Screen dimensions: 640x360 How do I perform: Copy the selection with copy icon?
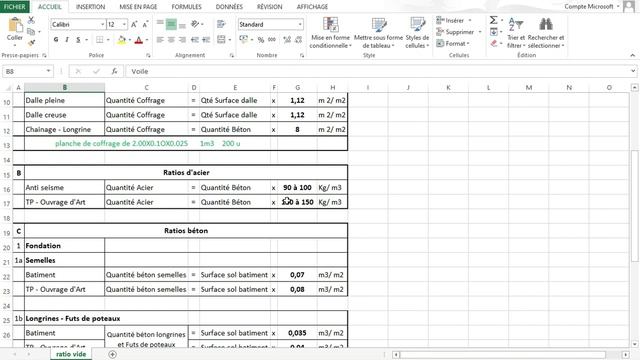pos(31,31)
